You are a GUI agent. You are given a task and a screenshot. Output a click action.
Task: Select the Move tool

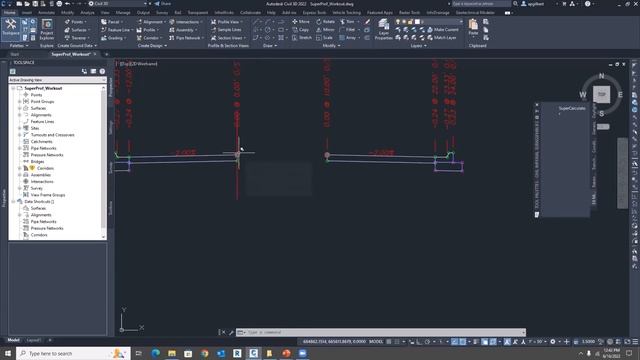301,22
